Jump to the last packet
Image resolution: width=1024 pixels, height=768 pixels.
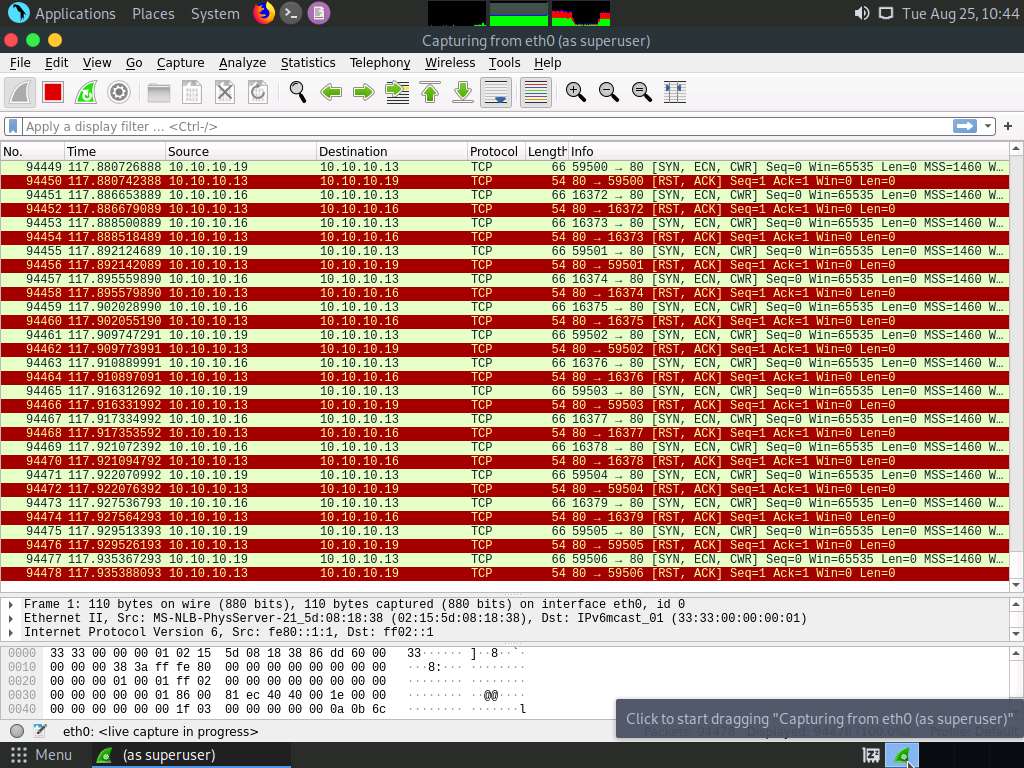[x=462, y=92]
